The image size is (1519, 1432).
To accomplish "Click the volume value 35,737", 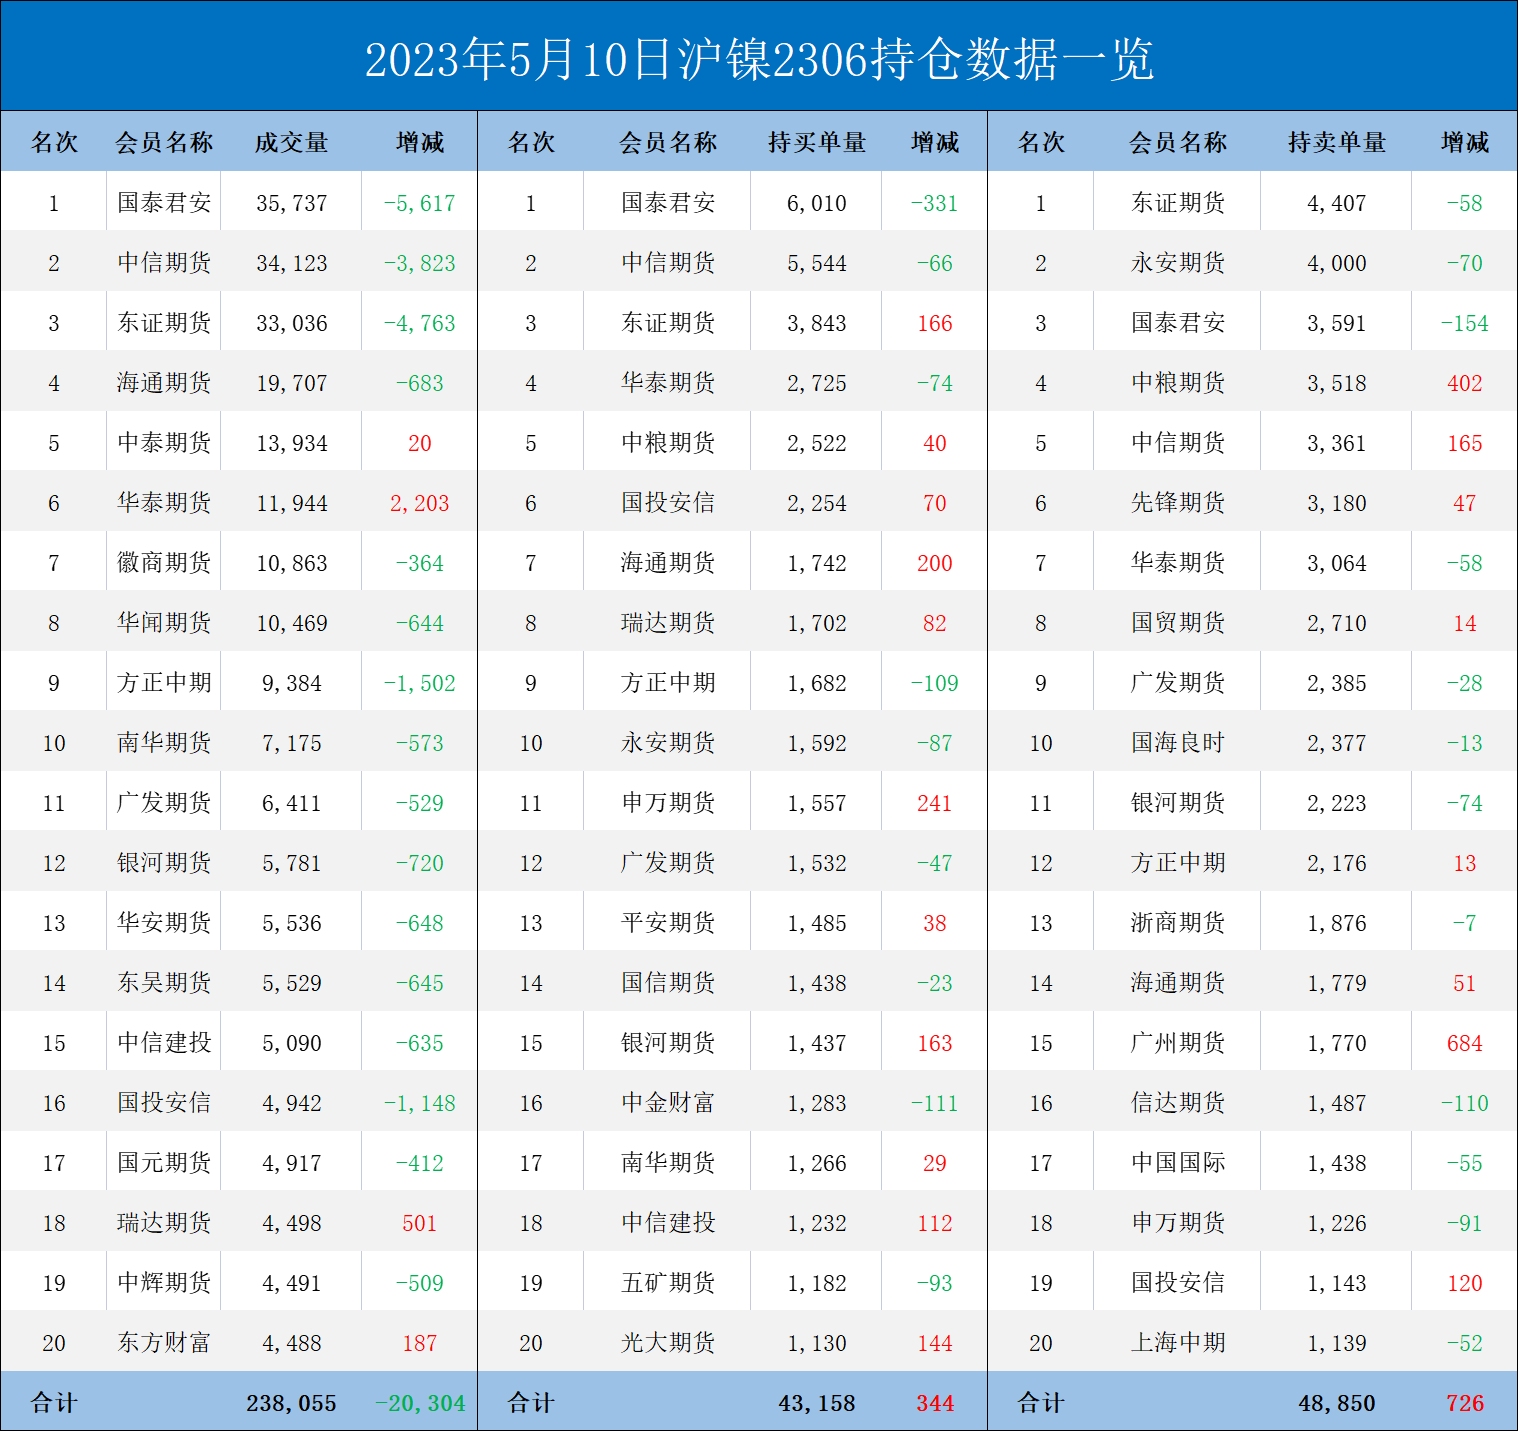I will [x=291, y=203].
